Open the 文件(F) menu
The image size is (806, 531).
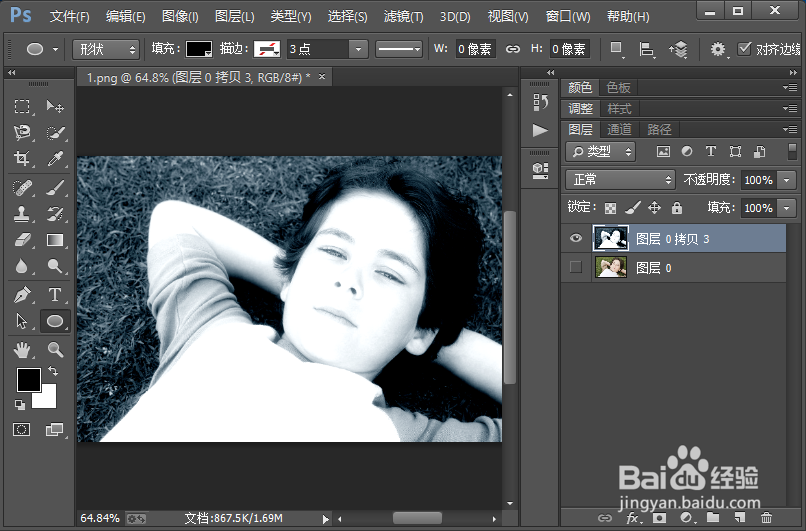(69, 16)
